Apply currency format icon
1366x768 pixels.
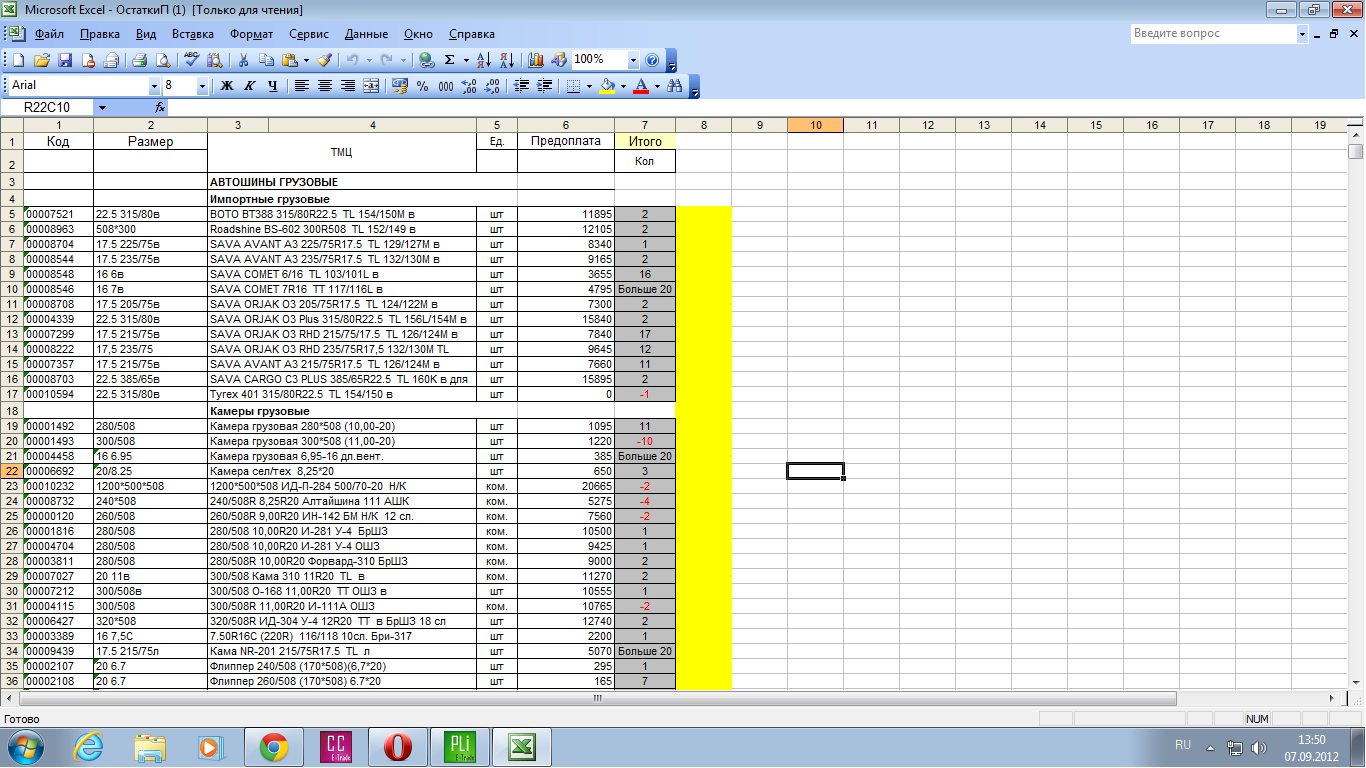[x=399, y=86]
